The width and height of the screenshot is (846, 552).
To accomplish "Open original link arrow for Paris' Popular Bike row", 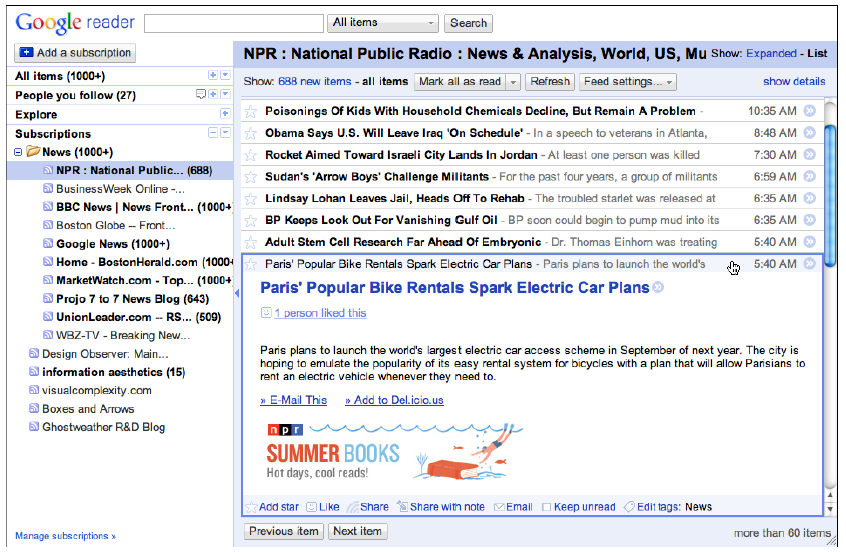I will point(809,264).
